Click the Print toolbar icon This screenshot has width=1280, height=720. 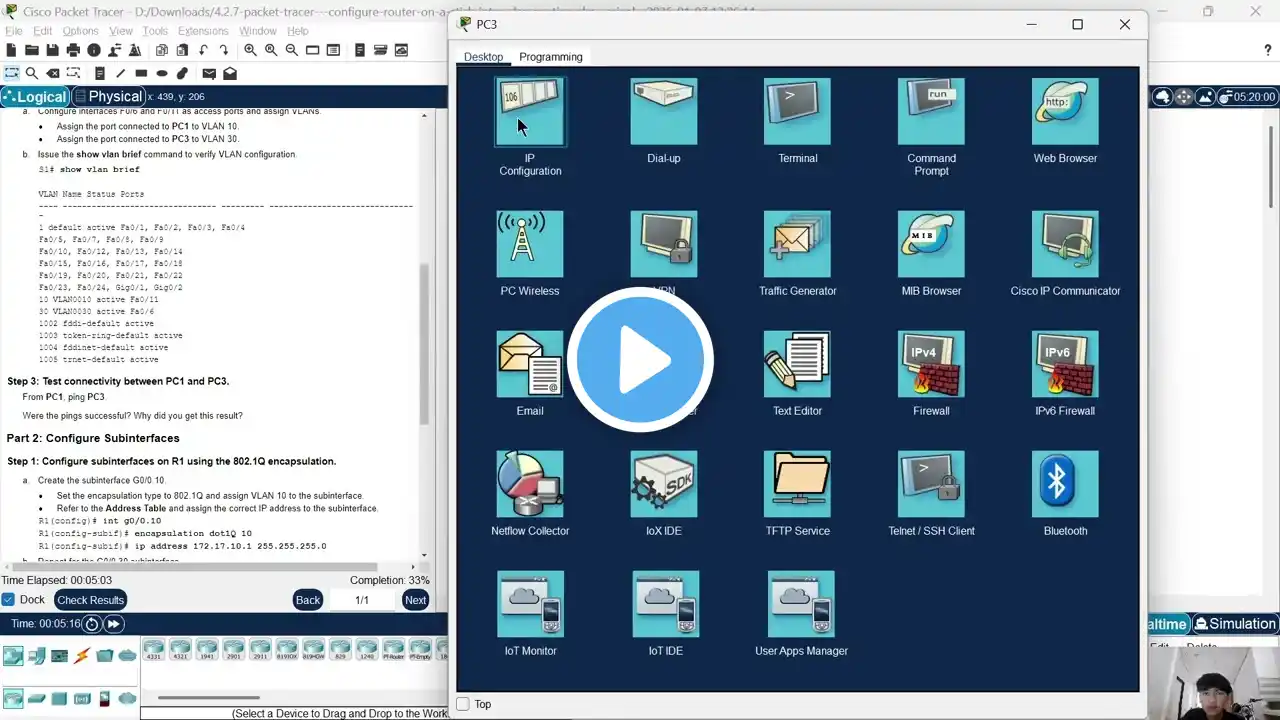pyautogui.click(x=73, y=50)
